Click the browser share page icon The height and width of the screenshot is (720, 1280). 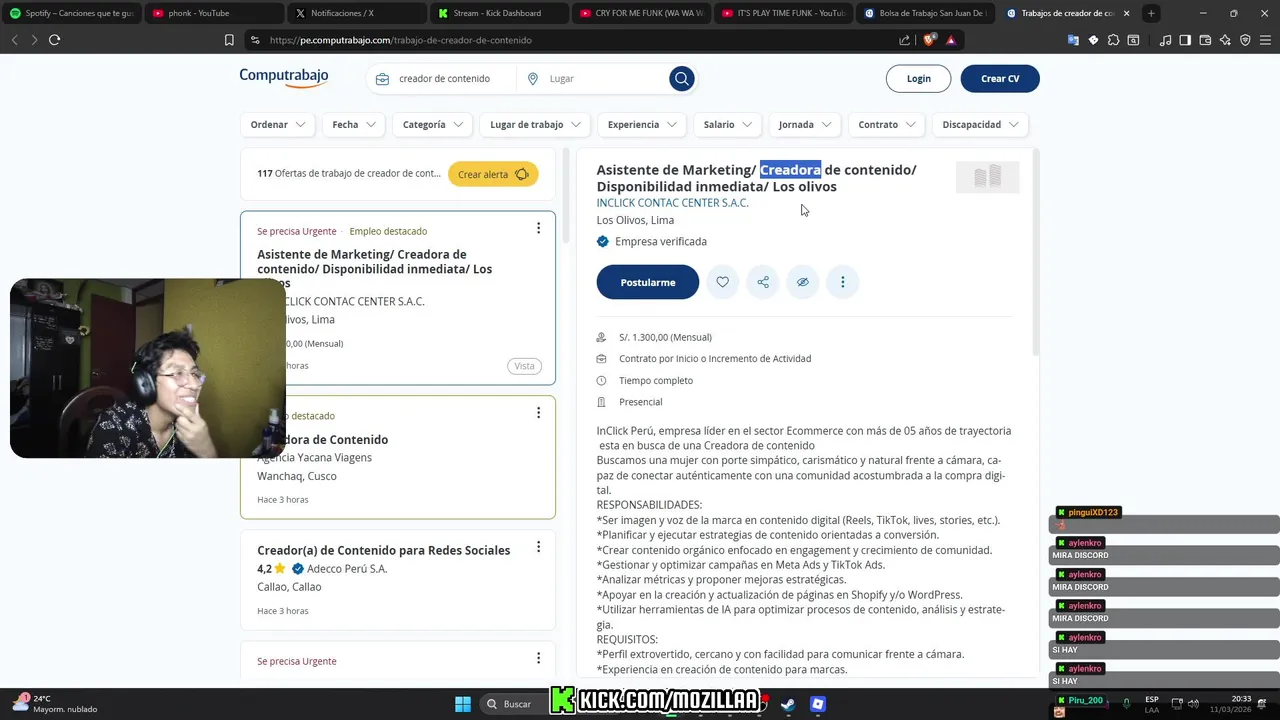(x=905, y=40)
